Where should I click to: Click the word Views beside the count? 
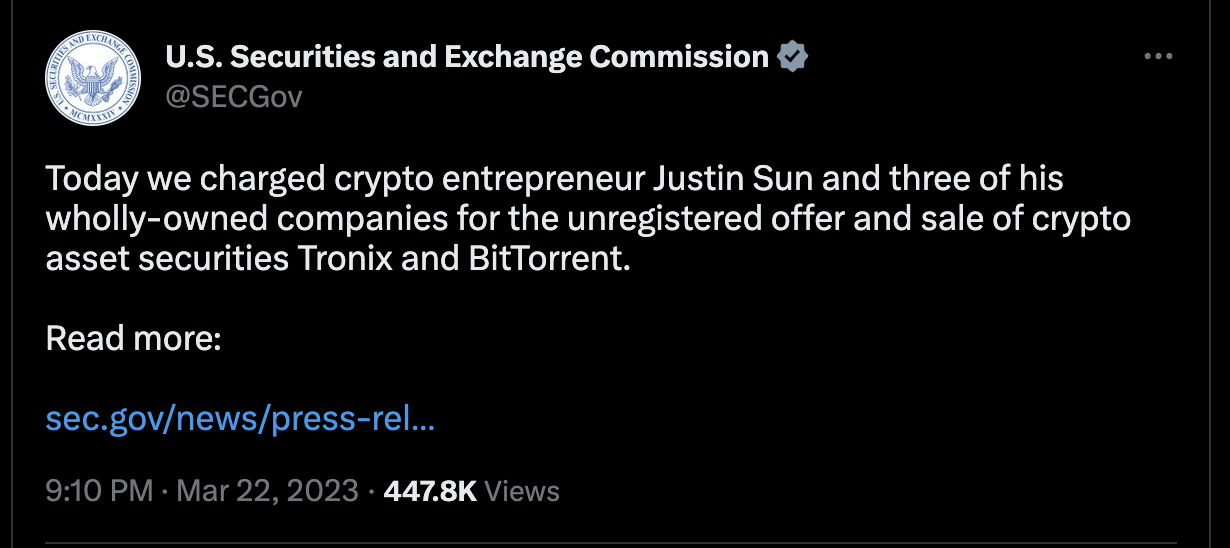click(x=522, y=491)
